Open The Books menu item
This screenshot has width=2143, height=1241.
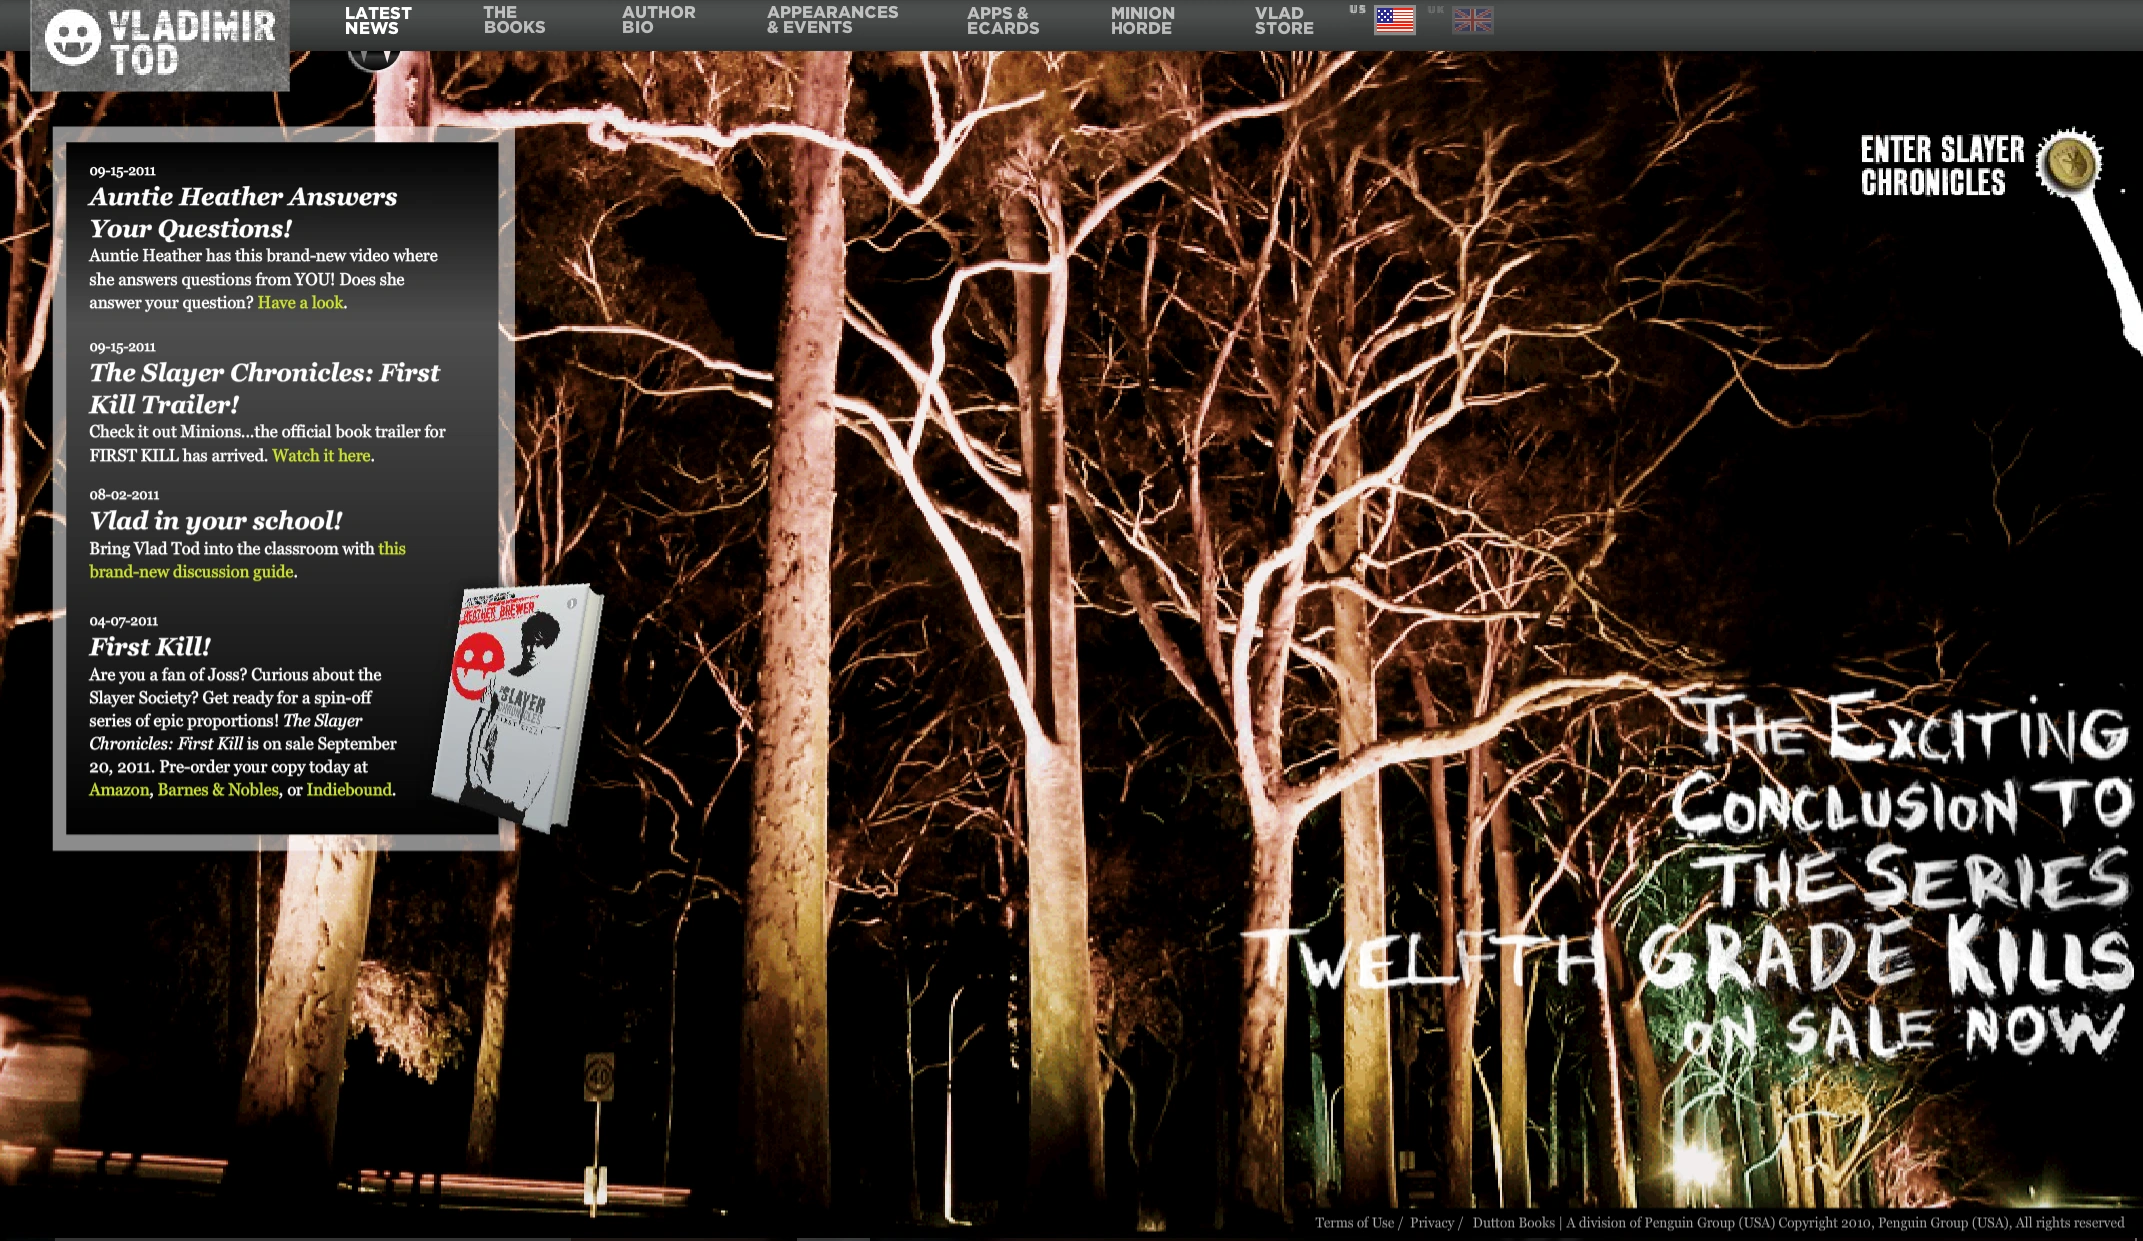[x=514, y=21]
